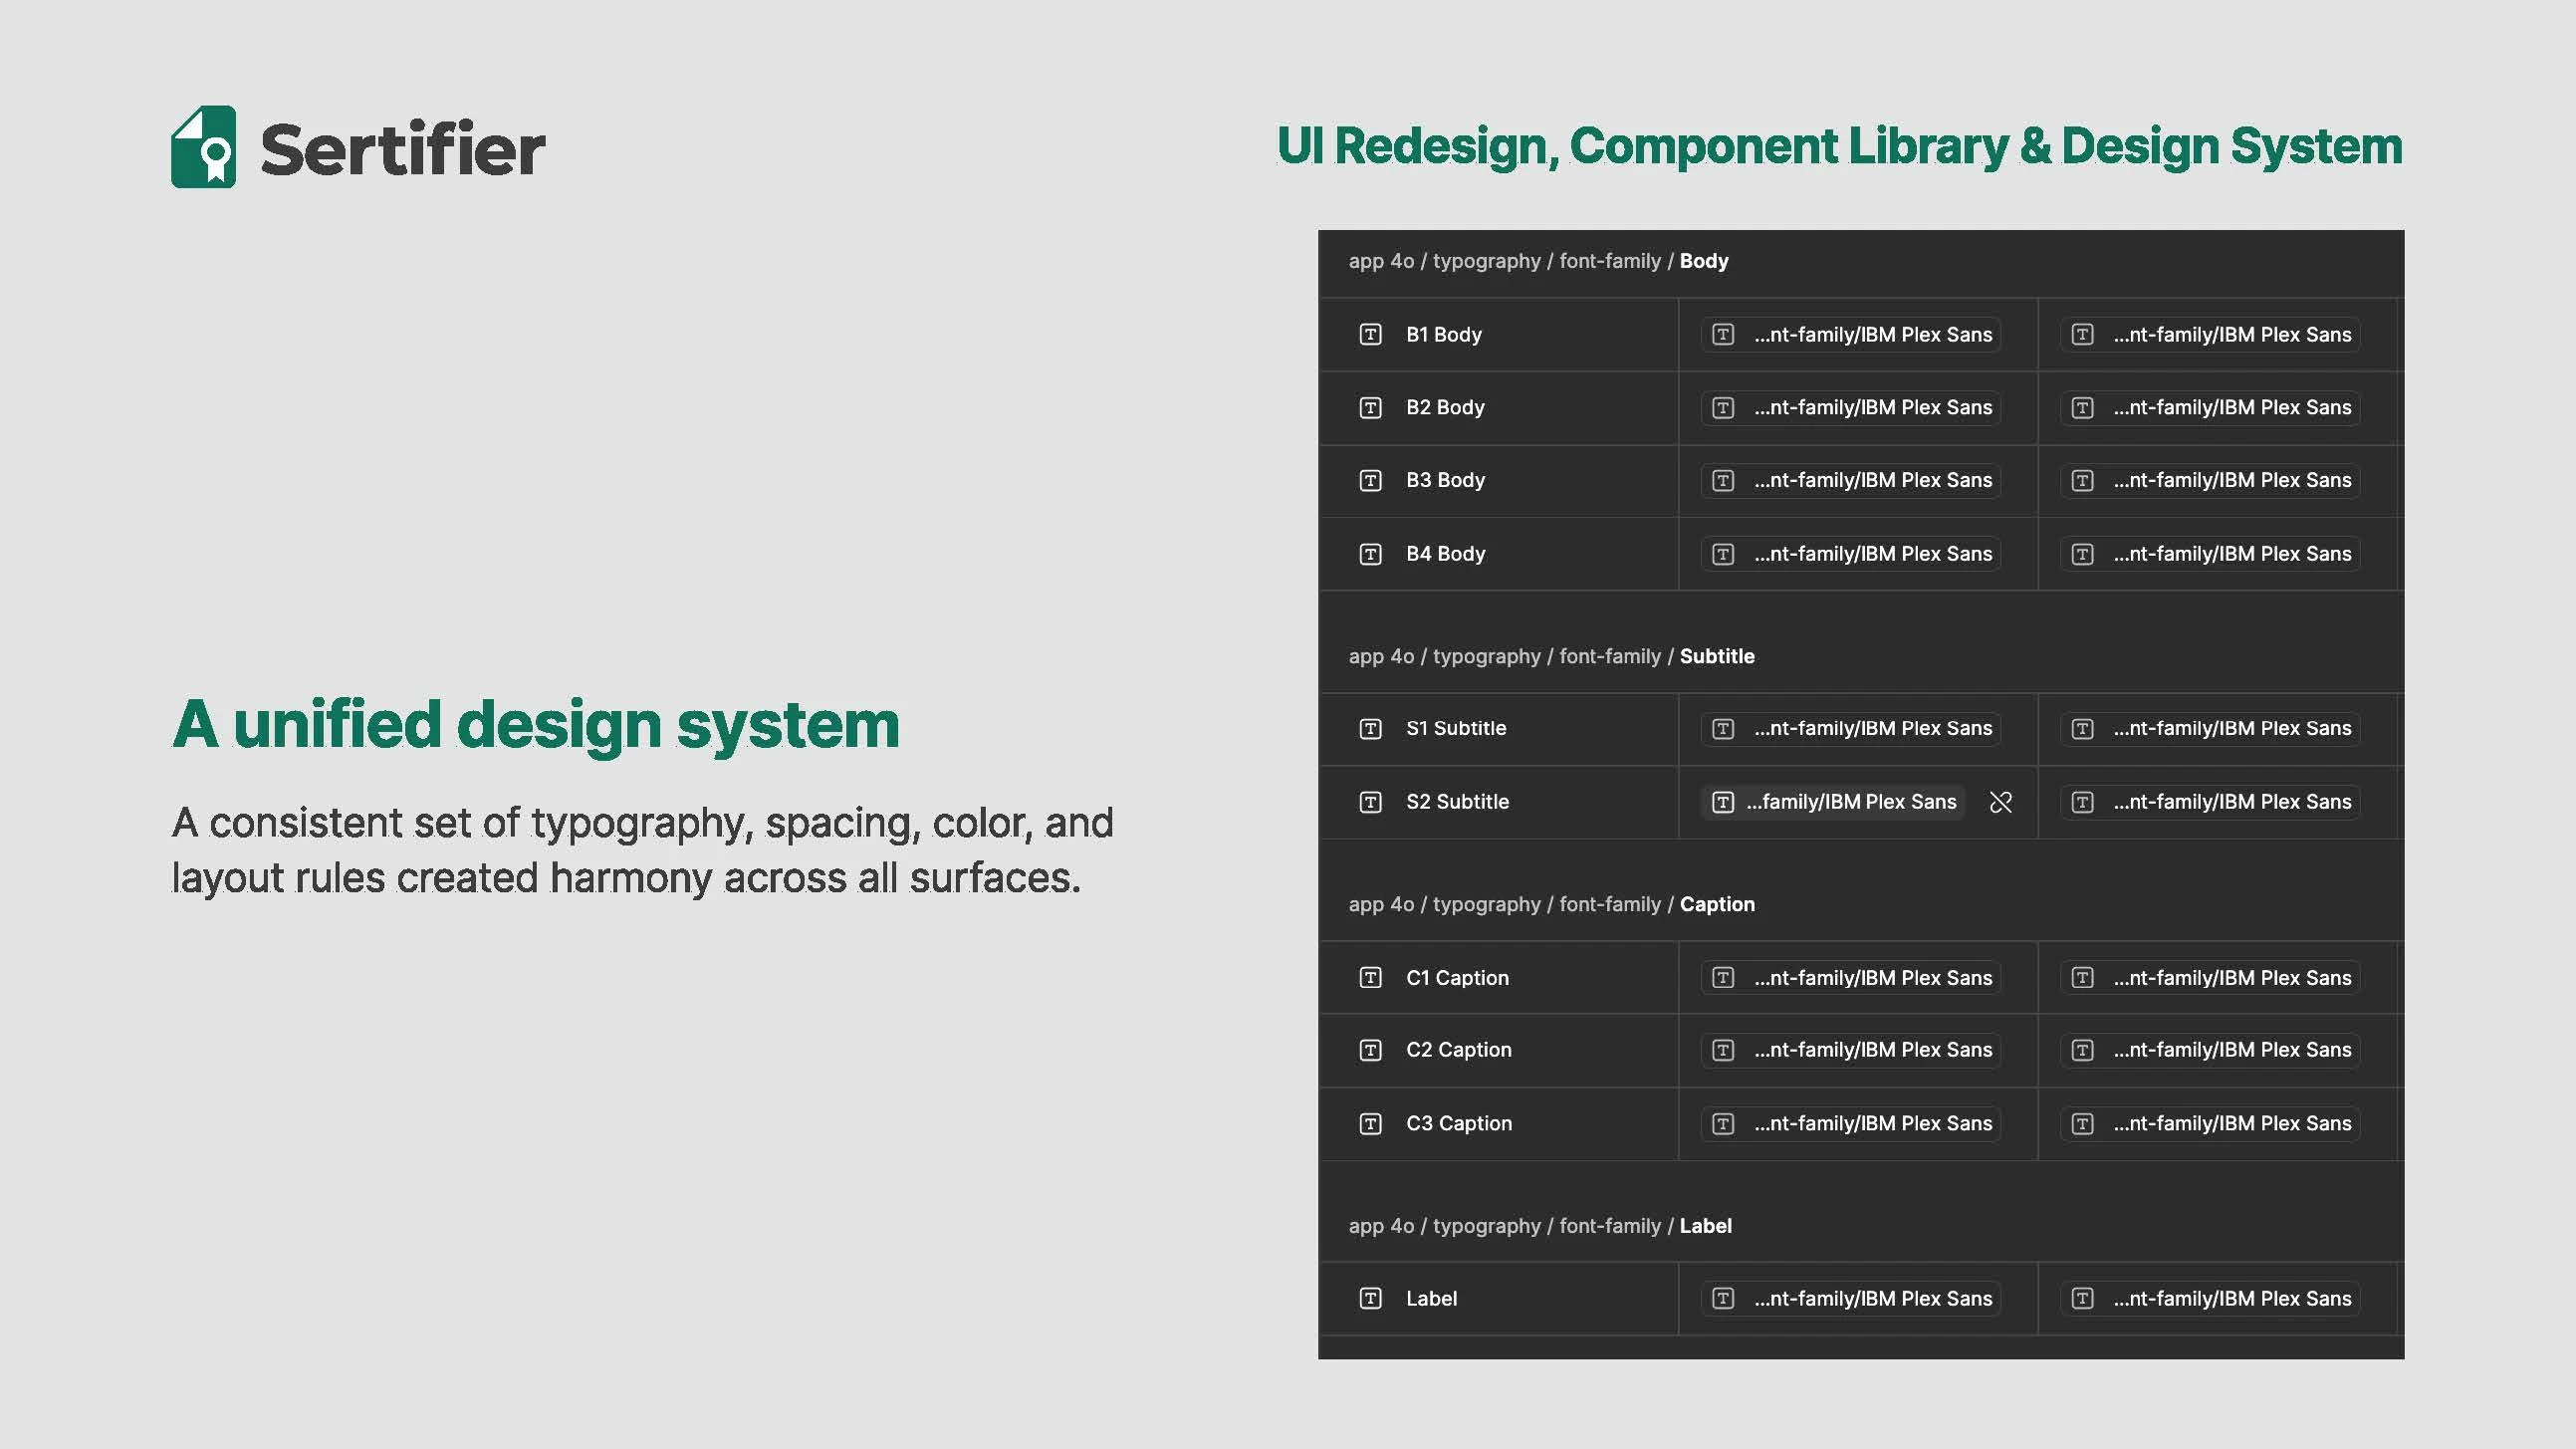2576x1449 pixels.
Task: Click the font-family / Label group header
Action: coord(1540,1226)
